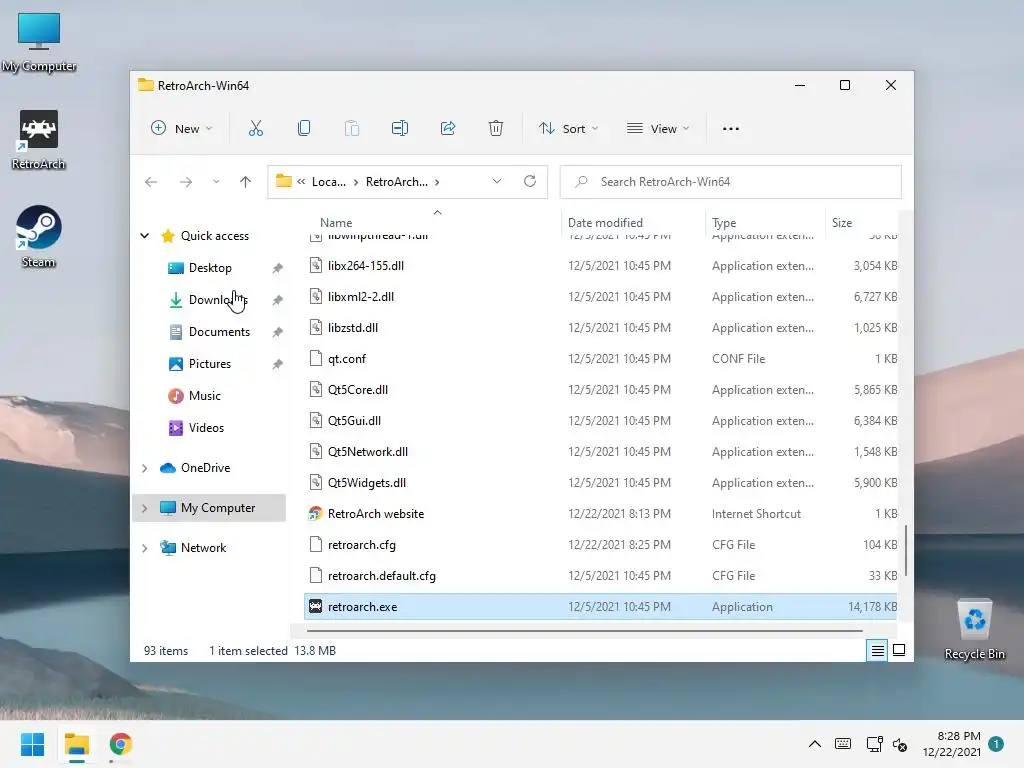1024x768 pixels.
Task: Select the Recycle Bin desktop icon
Action: [x=974, y=630]
